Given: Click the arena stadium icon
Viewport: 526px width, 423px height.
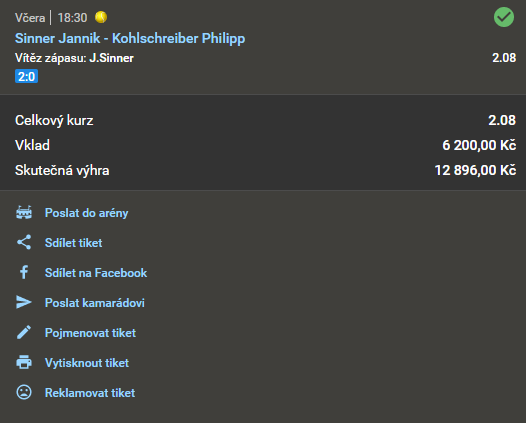Looking at the screenshot, I should pos(24,213).
